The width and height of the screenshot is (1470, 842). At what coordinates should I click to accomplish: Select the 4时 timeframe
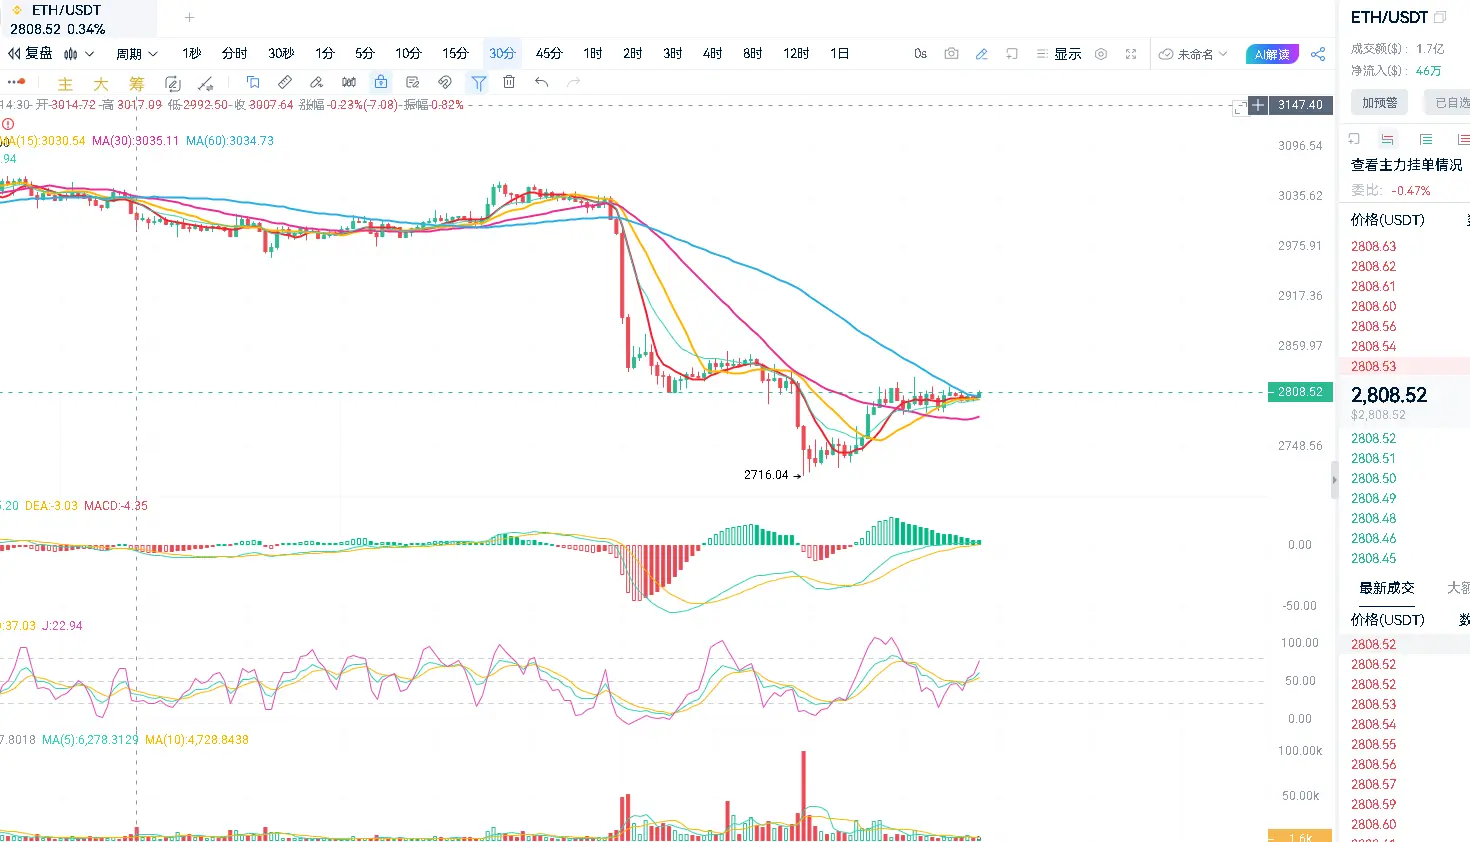[x=712, y=53]
